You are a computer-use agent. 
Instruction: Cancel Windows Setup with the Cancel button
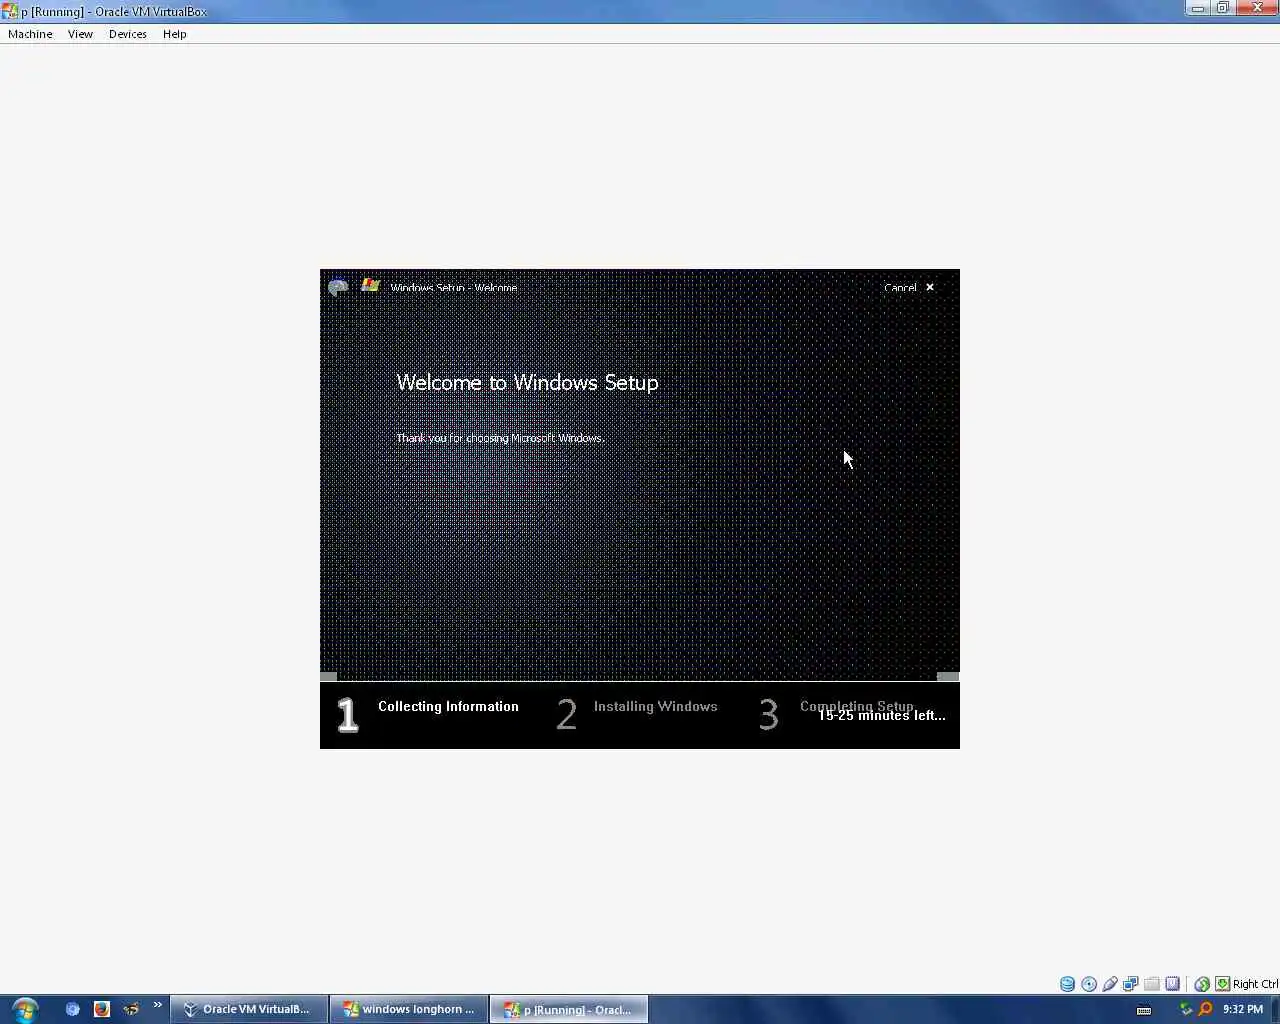coord(900,287)
